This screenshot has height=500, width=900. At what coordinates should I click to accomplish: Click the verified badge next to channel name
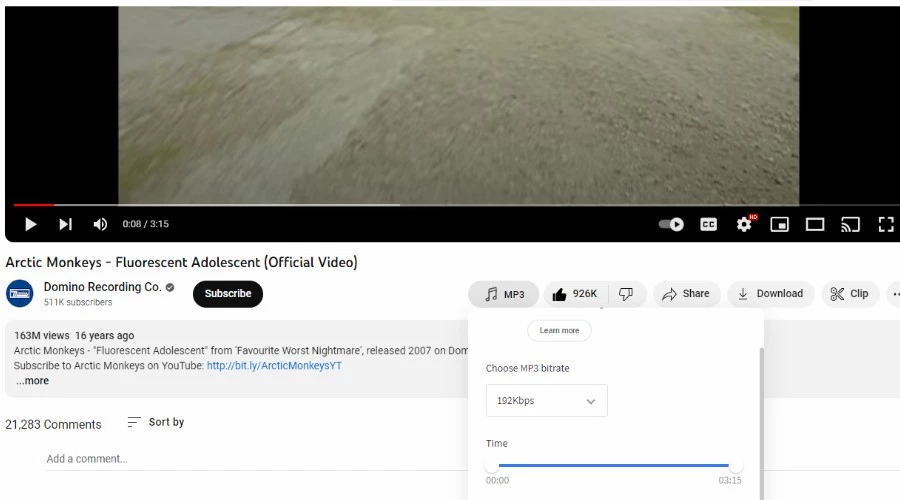[170, 287]
